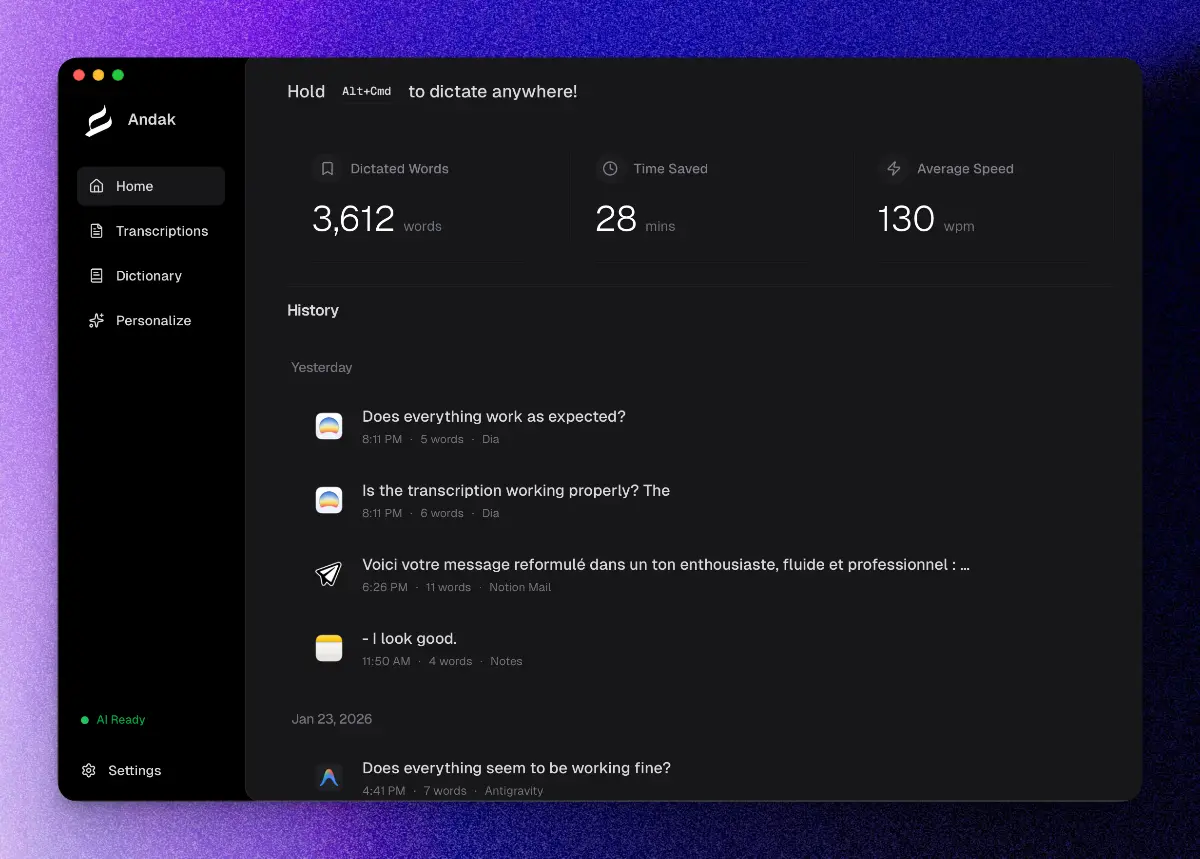Click the Alt+Cmd shortcut badge
The width and height of the screenshot is (1200, 859).
click(x=367, y=91)
